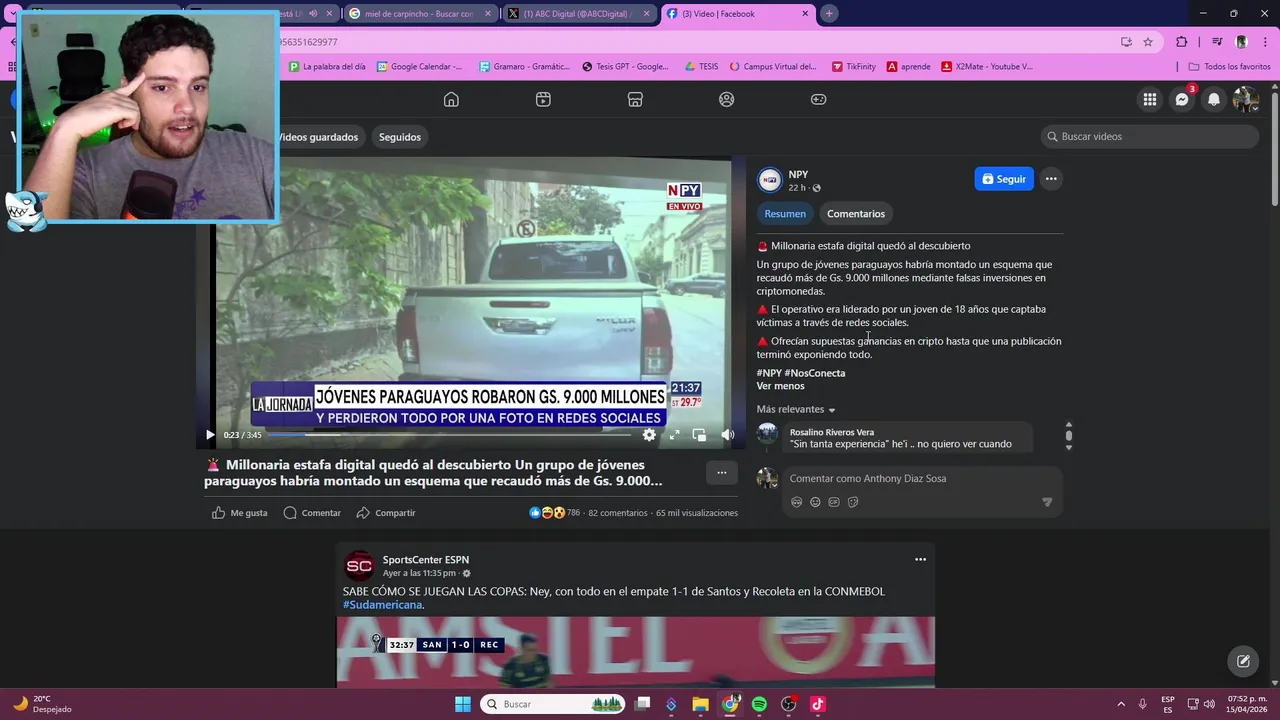1280x720 pixels.
Task: Open the floating new message compose icon
Action: point(1243,661)
